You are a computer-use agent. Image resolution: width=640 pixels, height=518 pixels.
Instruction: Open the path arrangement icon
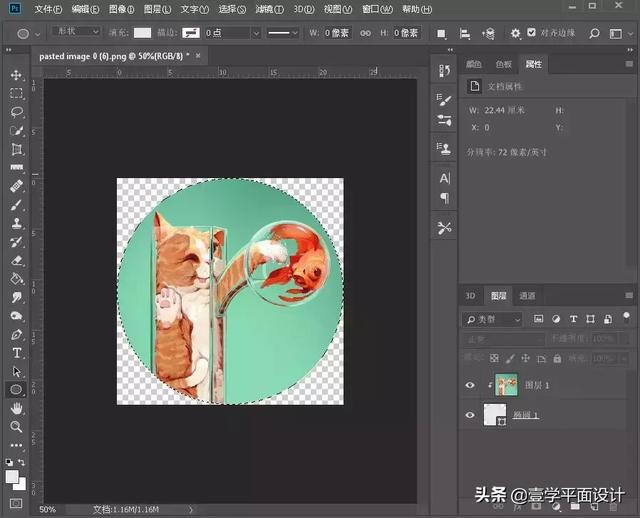pos(488,33)
